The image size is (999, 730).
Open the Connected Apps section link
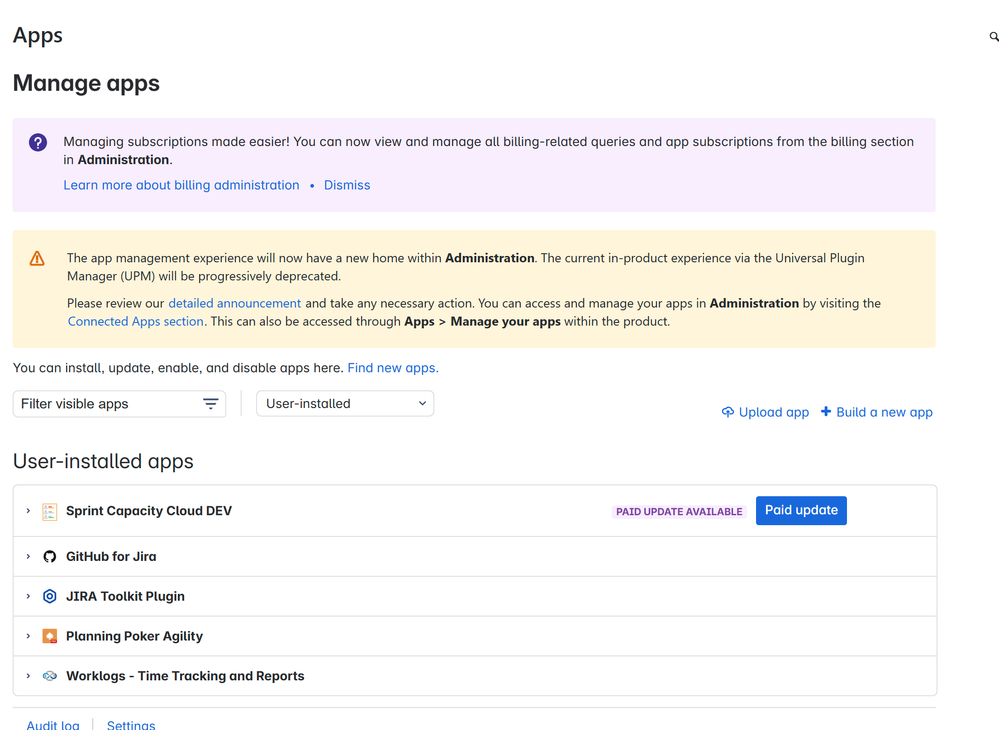coord(136,322)
